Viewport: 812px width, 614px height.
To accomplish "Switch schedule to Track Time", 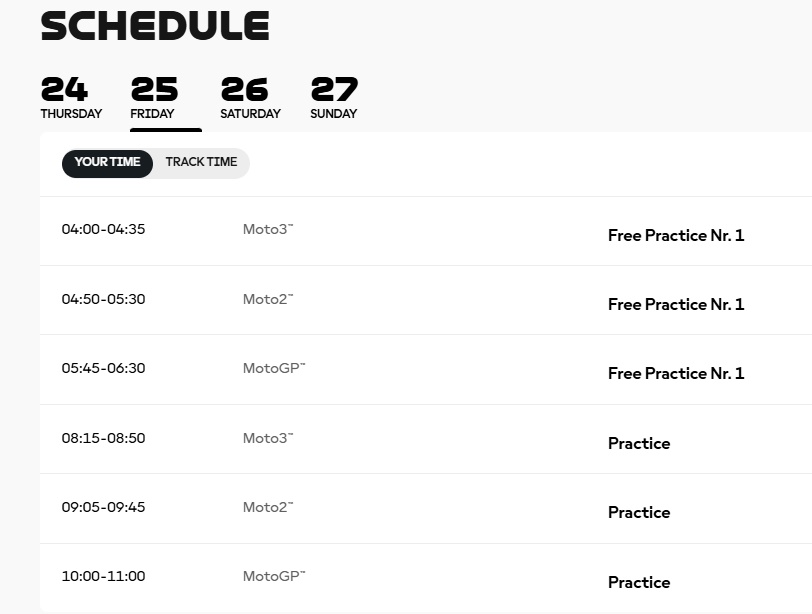I will pos(201,163).
